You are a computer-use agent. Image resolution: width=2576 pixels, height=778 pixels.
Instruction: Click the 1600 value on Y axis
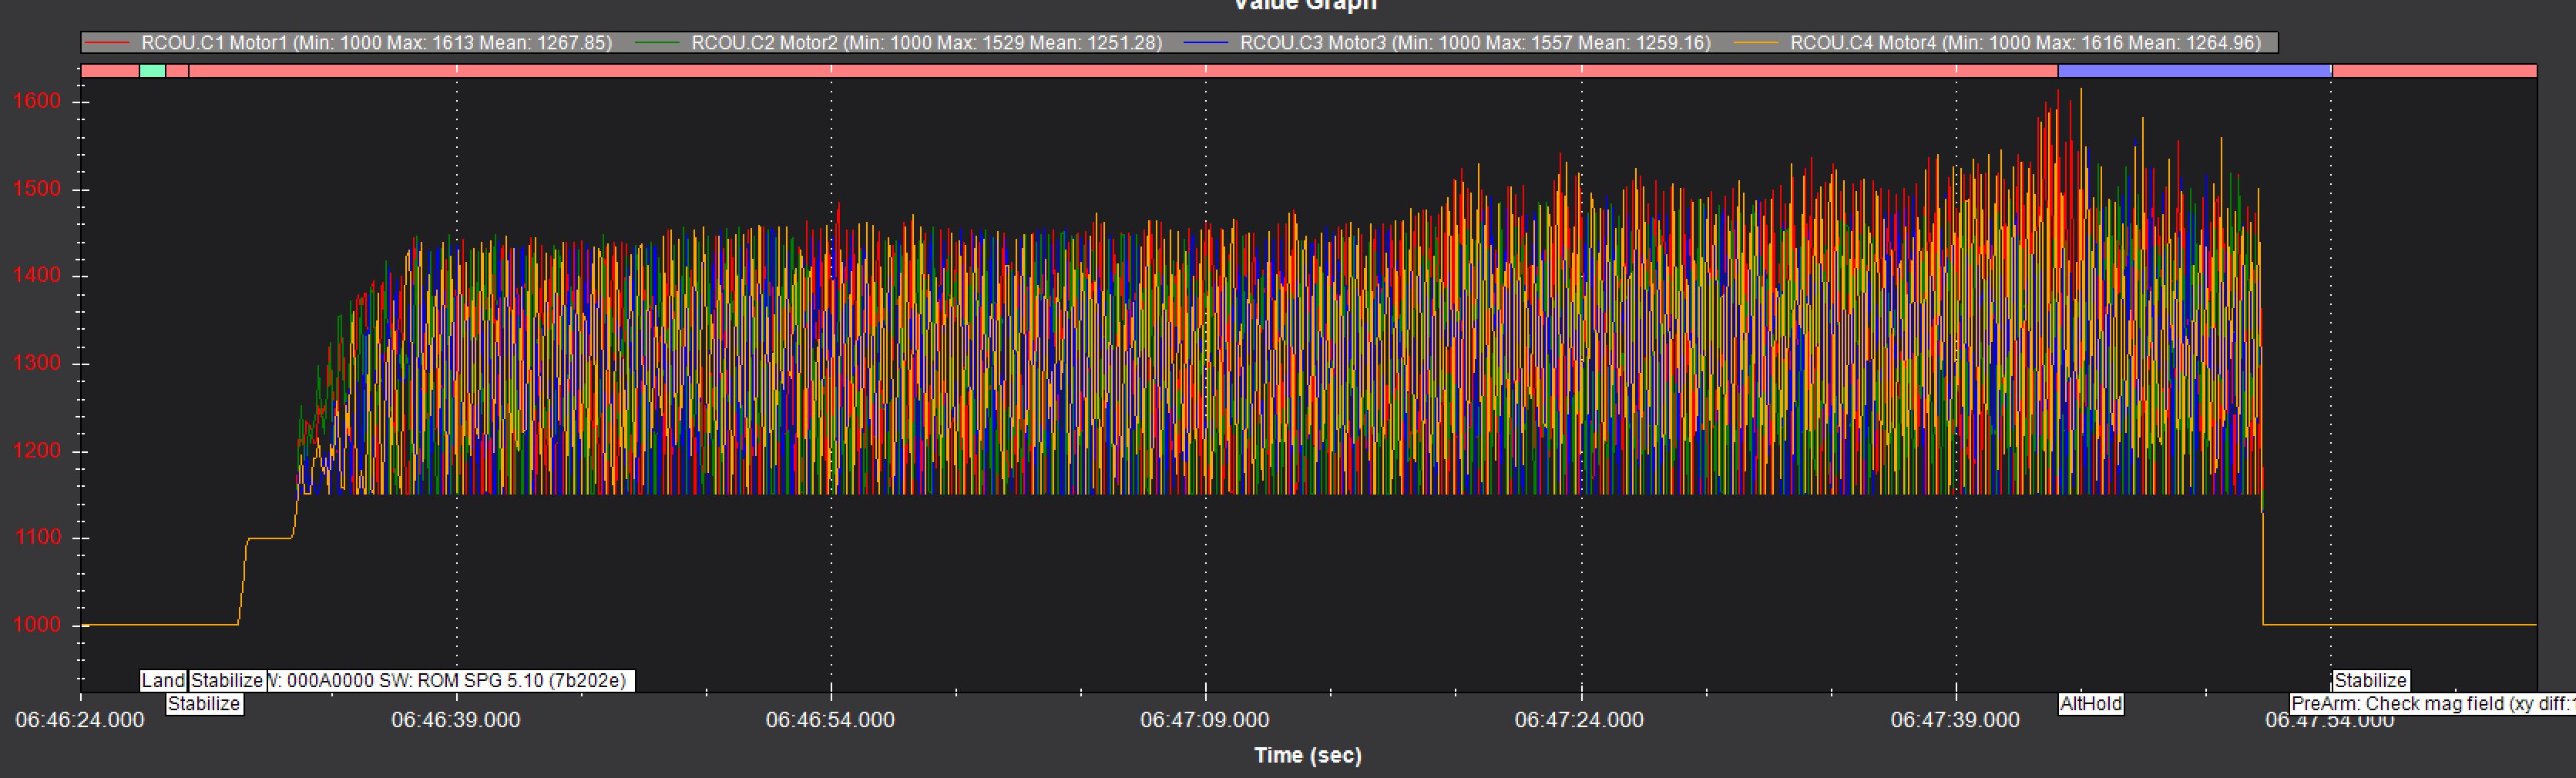click(x=37, y=101)
